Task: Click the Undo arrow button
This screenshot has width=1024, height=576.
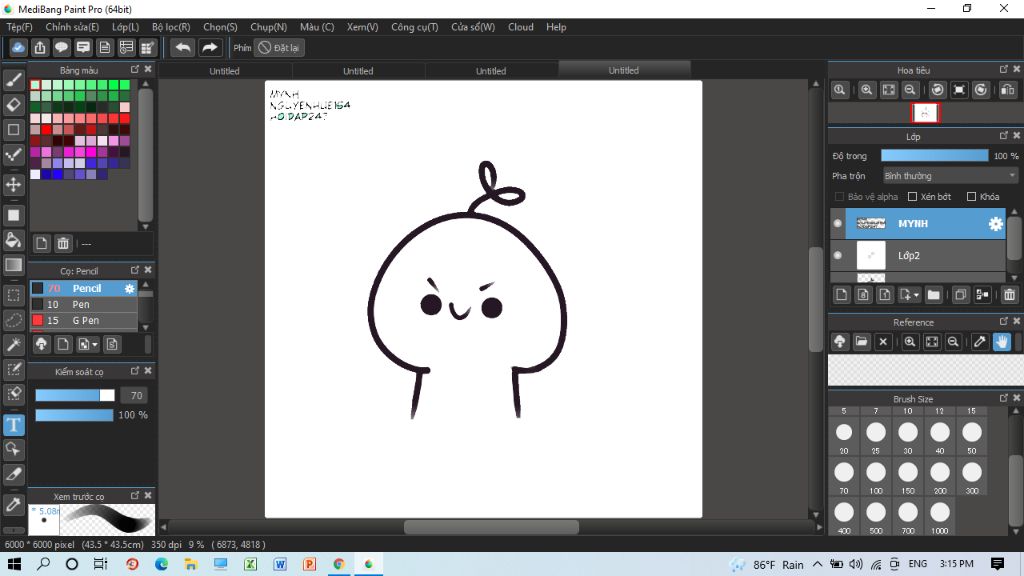Action: tap(183, 48)
